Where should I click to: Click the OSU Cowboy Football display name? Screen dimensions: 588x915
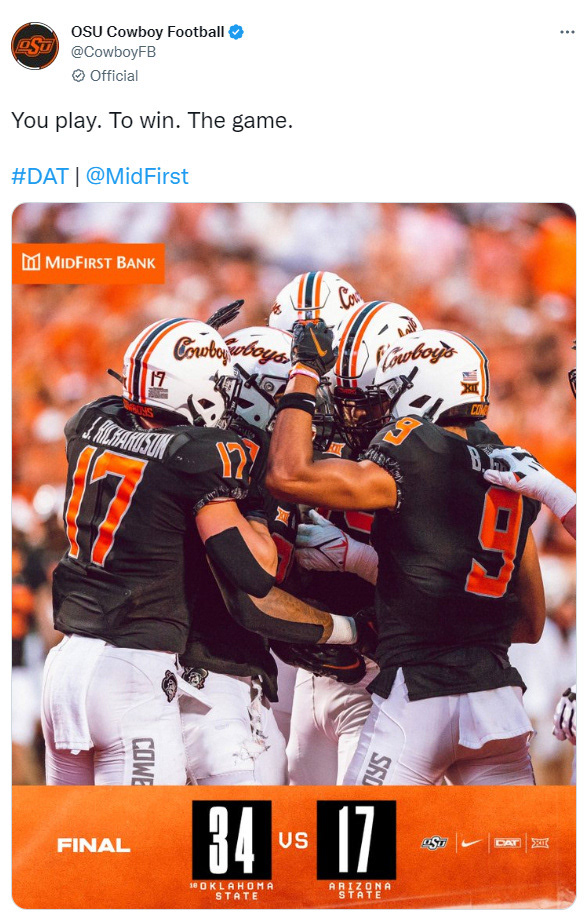[x=148, y=32]
